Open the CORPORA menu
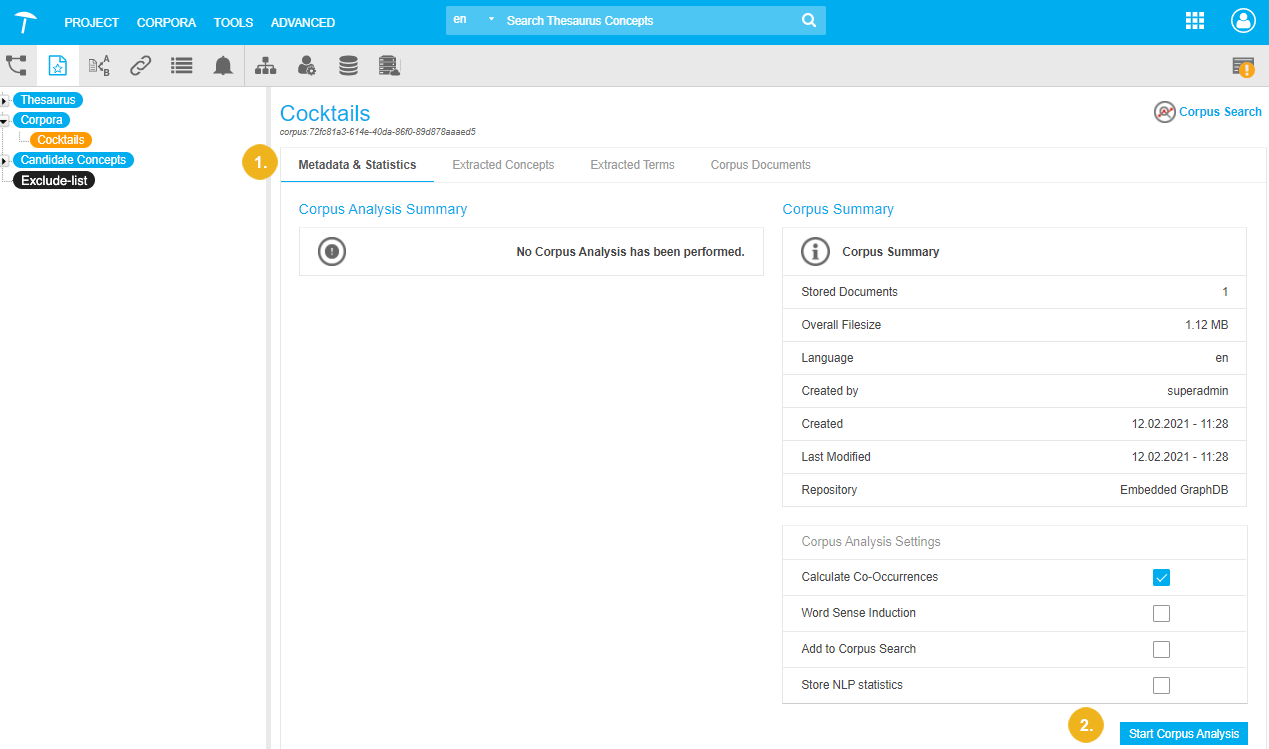The image size is (1269, 749). [166, 22]
